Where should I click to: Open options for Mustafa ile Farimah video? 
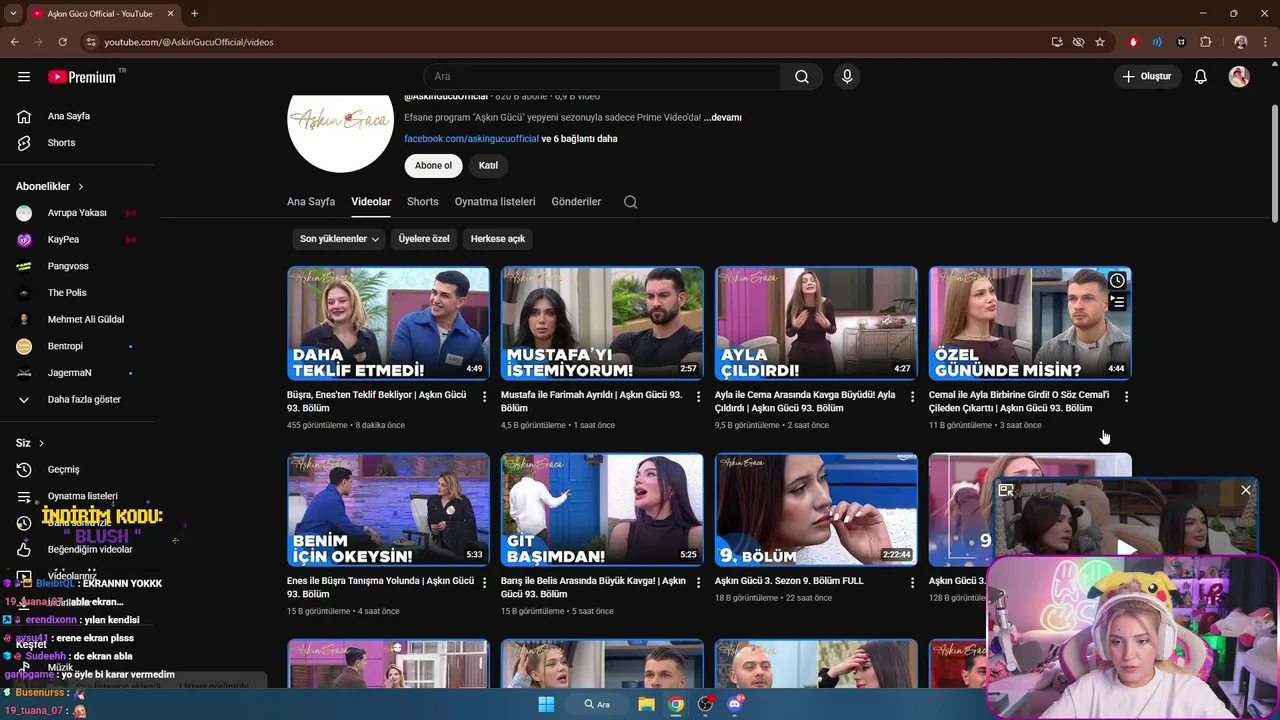tap(699, 397)
